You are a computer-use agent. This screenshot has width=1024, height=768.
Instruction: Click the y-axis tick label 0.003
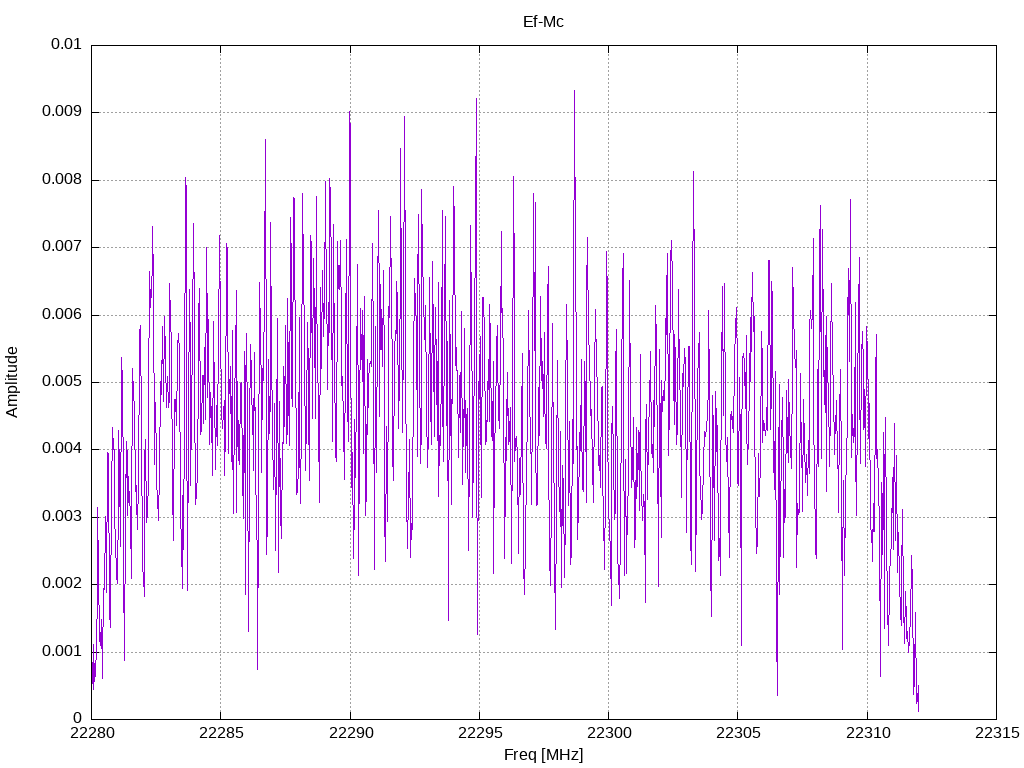pyautogui.click(x=62, y=517)
